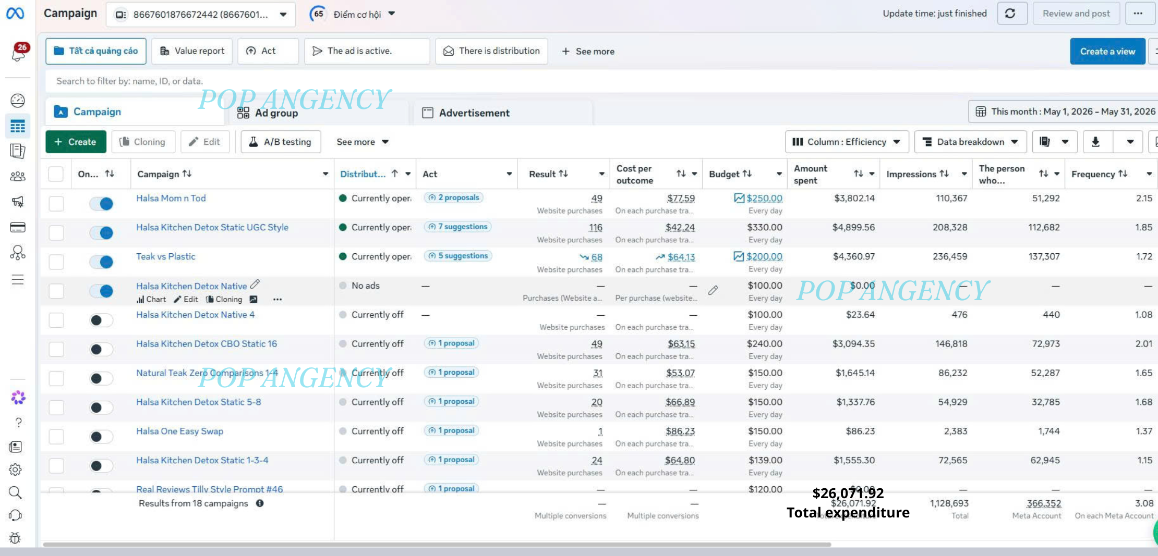The height and width of the screenshot is (556, 1158).
Task: Enable the Halsa Kitchen Detox CBO Static 16 toggle
Action: [101, 349]
